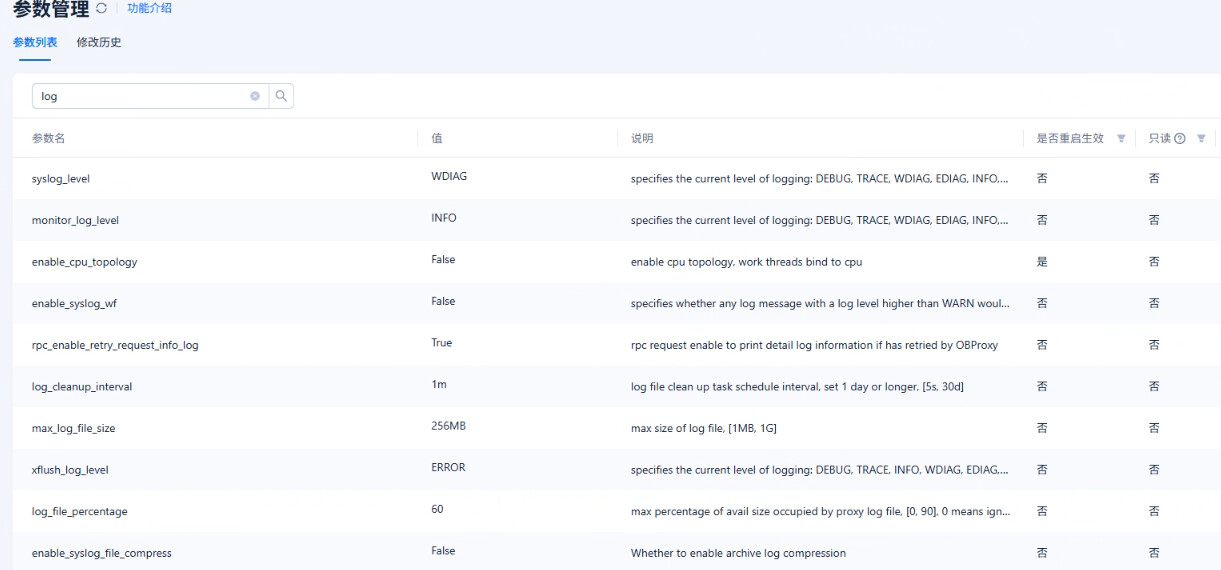
Task: Select the syslog_level parameter name
Action: pos(61,179)
